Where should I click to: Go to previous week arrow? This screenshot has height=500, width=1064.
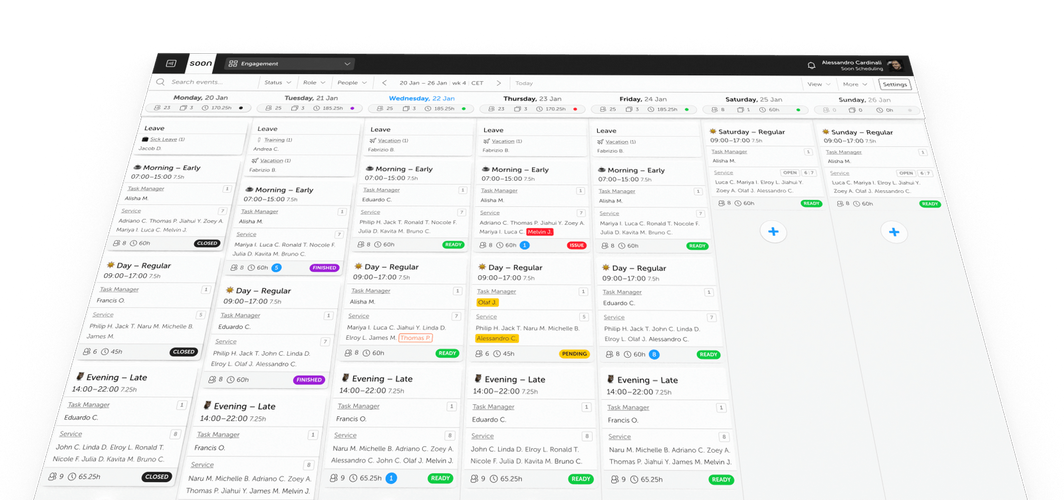click(x=384, y=83)
